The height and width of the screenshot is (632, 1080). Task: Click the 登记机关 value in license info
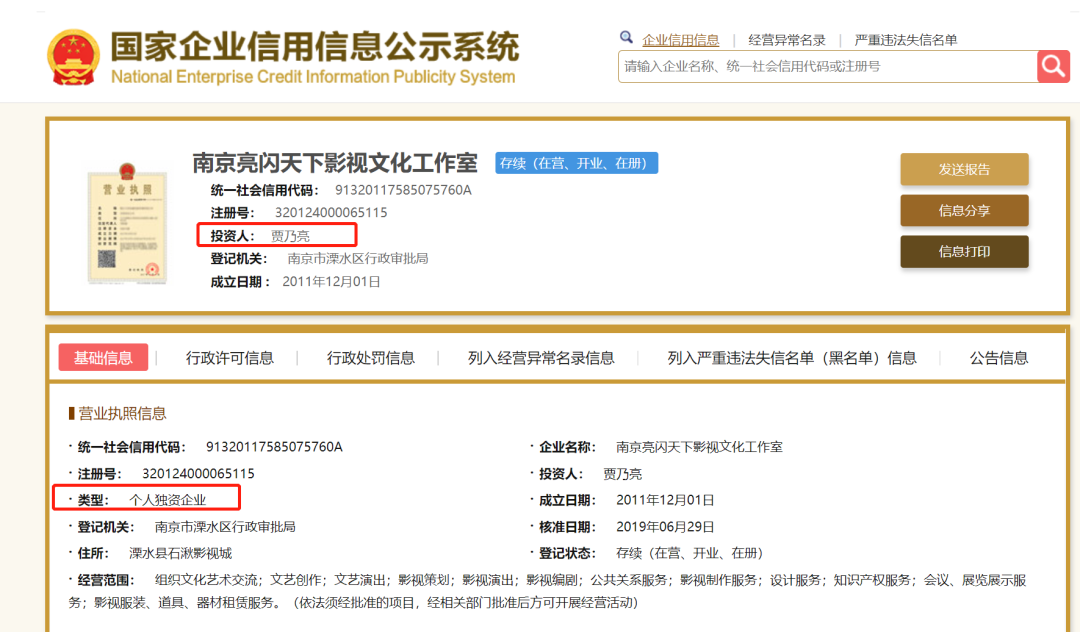pos(225,527)
